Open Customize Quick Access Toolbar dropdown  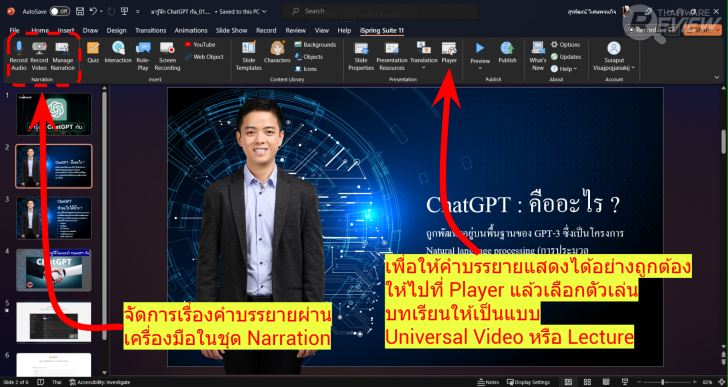[138, 11]
